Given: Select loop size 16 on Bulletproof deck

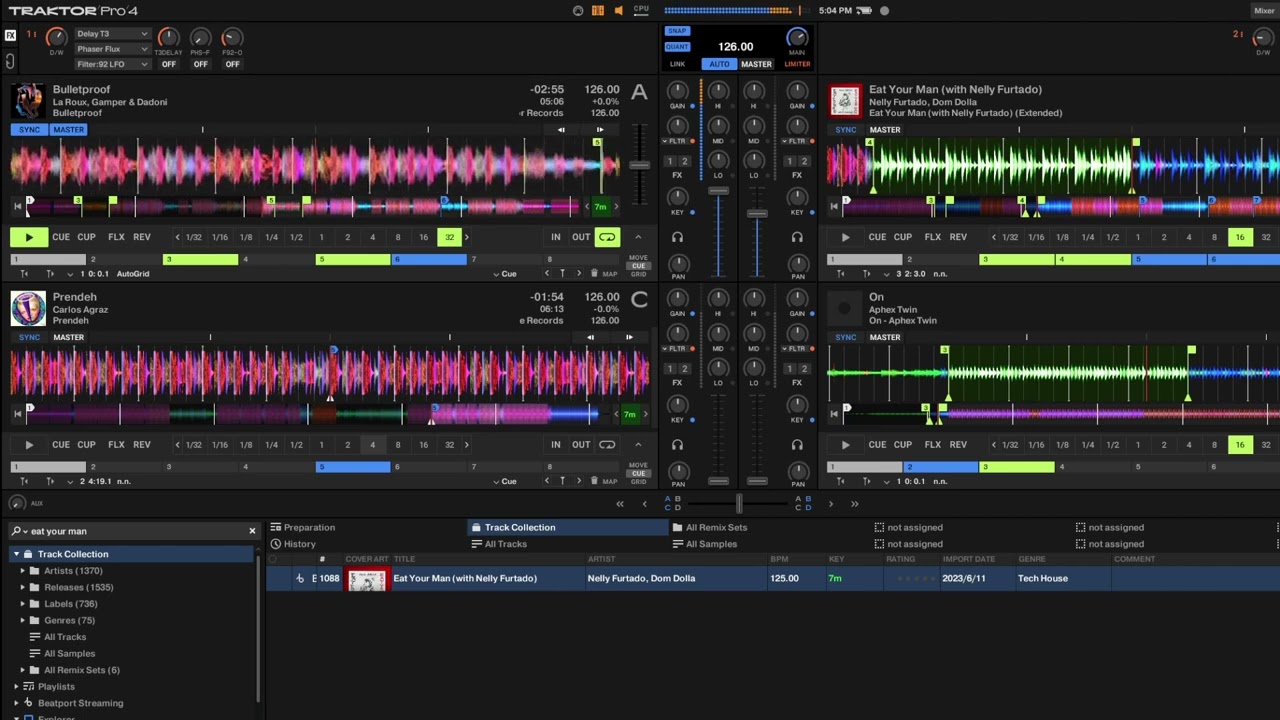Looking at the screenshot, I should tap(423, 237).
